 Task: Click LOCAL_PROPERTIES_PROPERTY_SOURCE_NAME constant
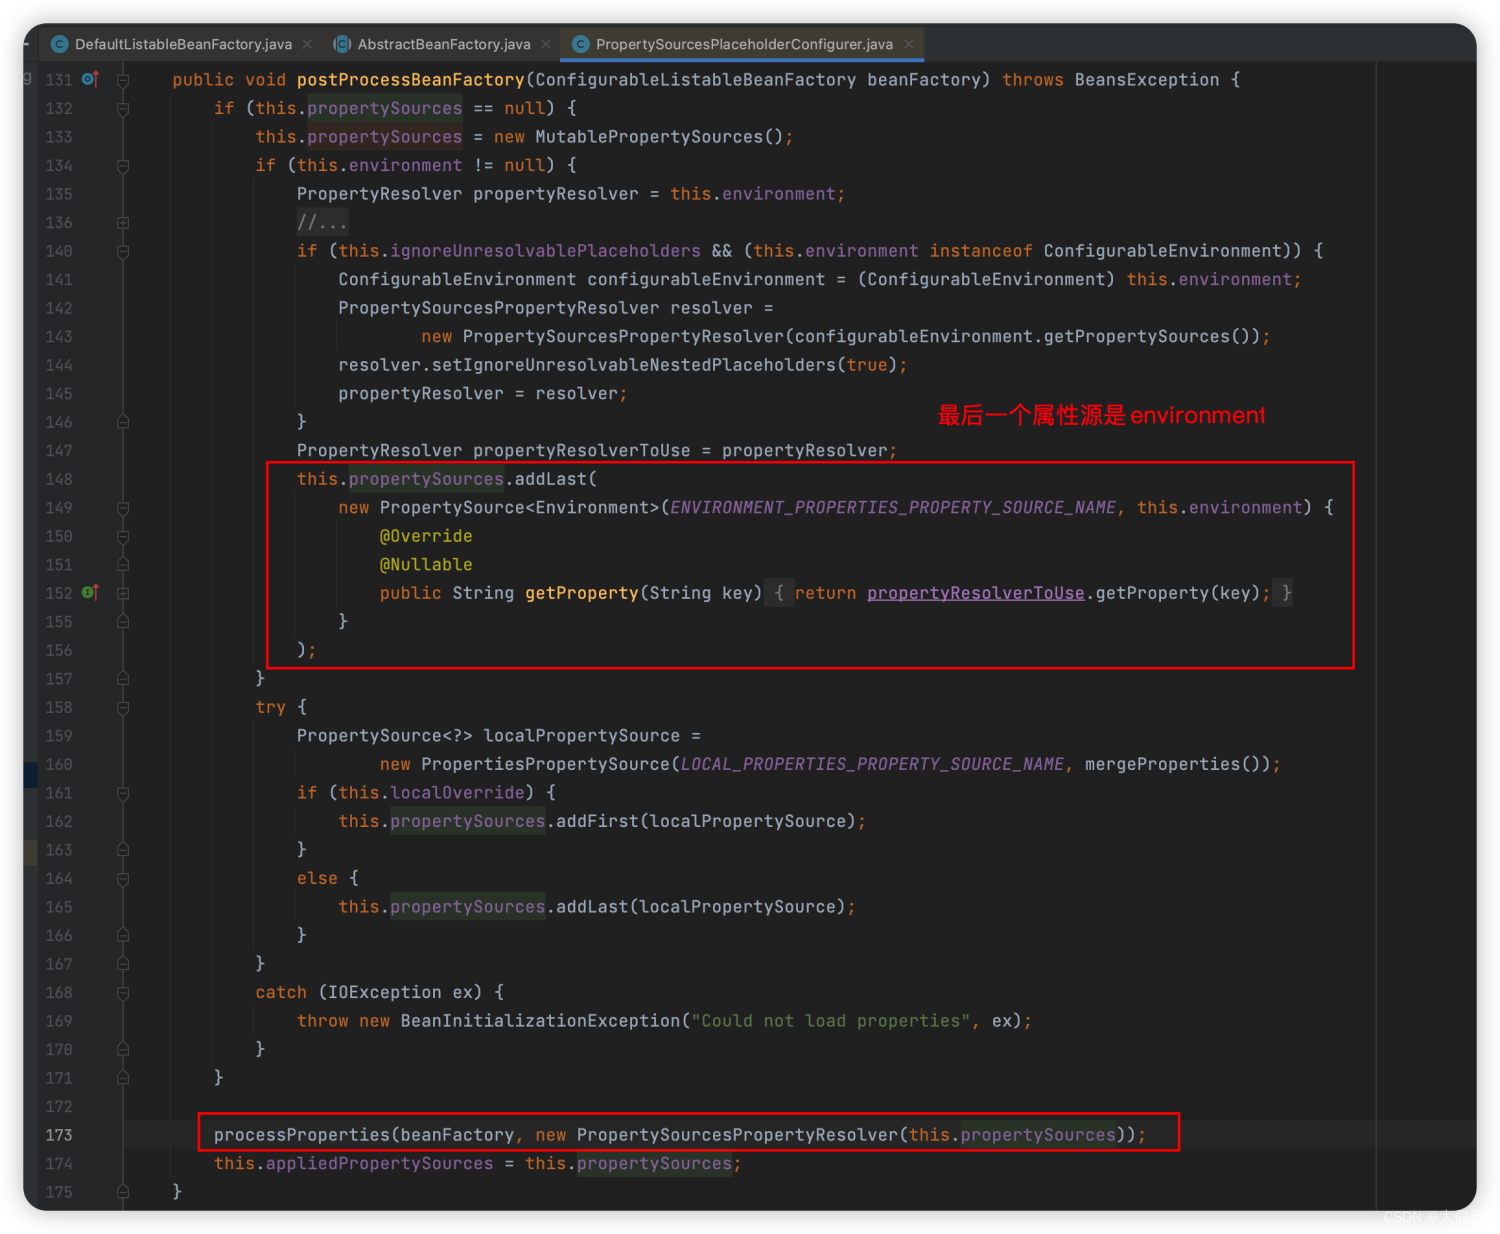click(x=872, y=764)
